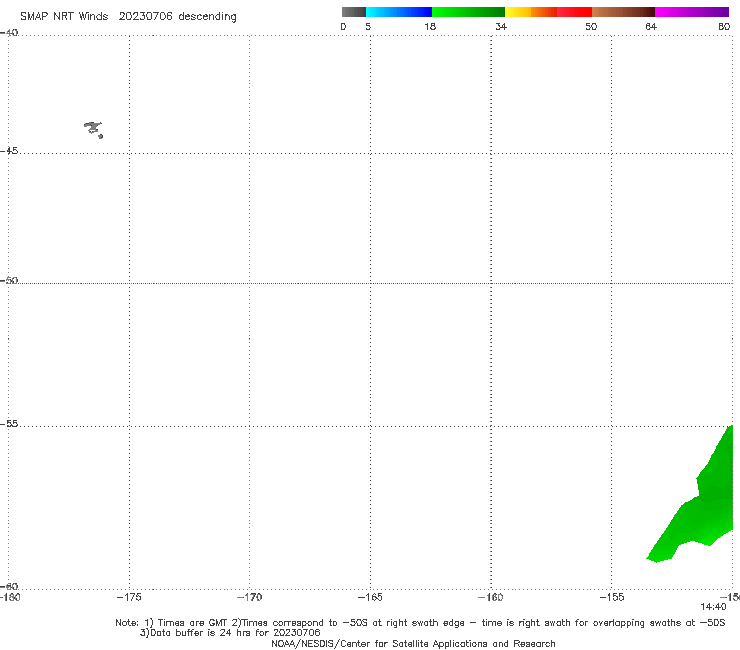Click the colorbar label '18'

[430, 27]
